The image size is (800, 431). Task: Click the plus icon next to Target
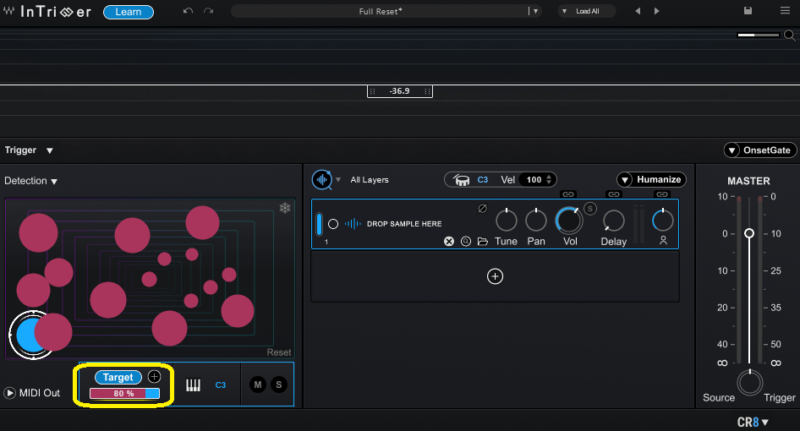point(154,376)
